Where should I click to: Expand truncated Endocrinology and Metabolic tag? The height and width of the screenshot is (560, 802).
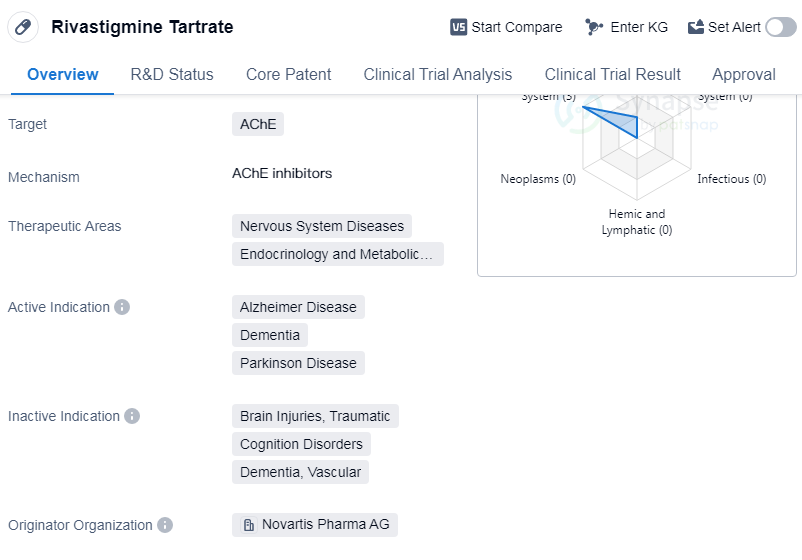pos(337,254)
